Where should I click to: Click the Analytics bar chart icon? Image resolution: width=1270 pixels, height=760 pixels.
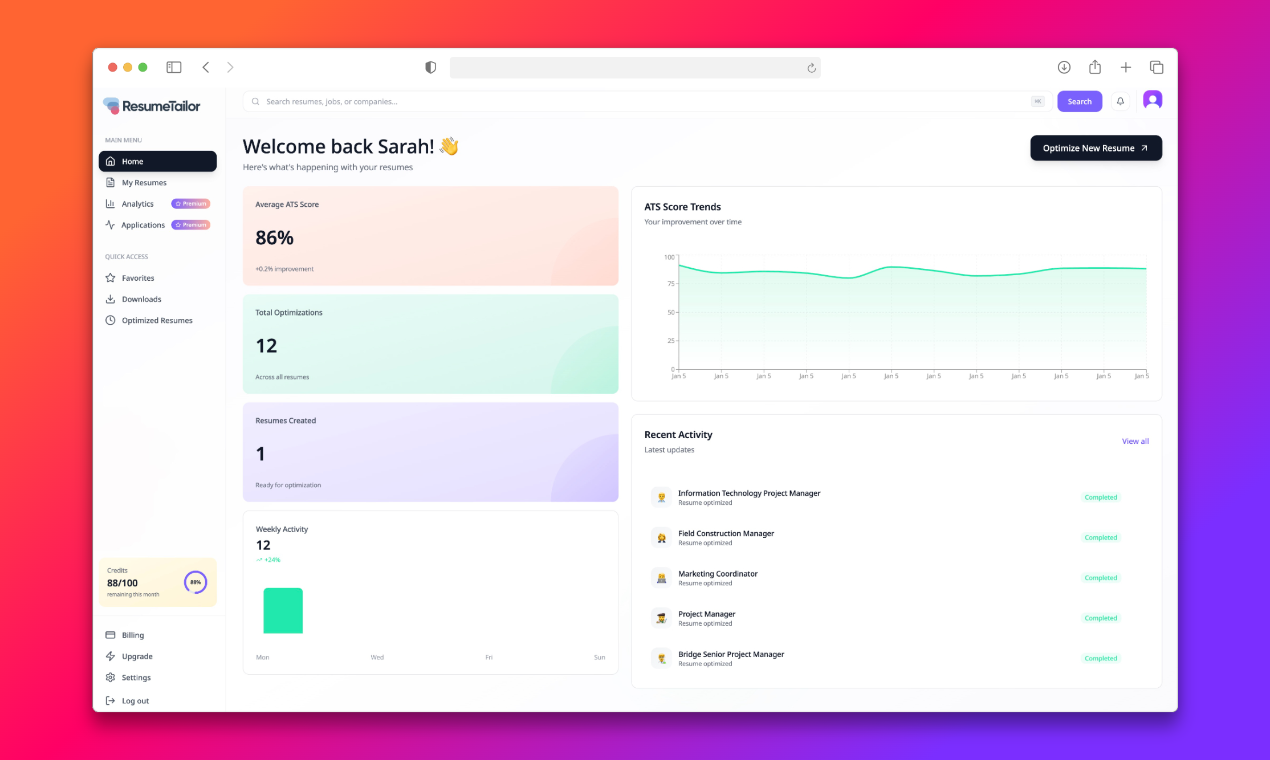[111, 204]
